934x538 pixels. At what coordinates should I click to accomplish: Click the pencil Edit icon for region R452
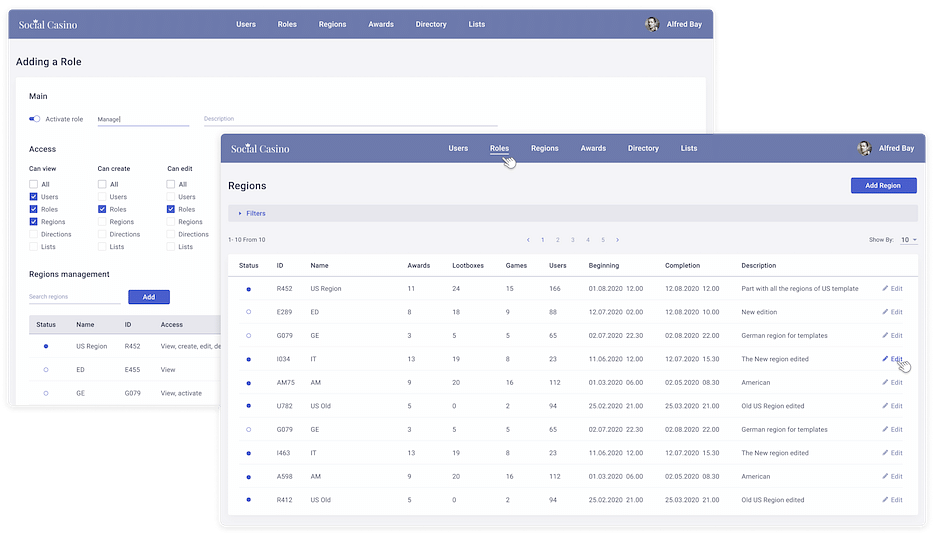coord(886,288)
